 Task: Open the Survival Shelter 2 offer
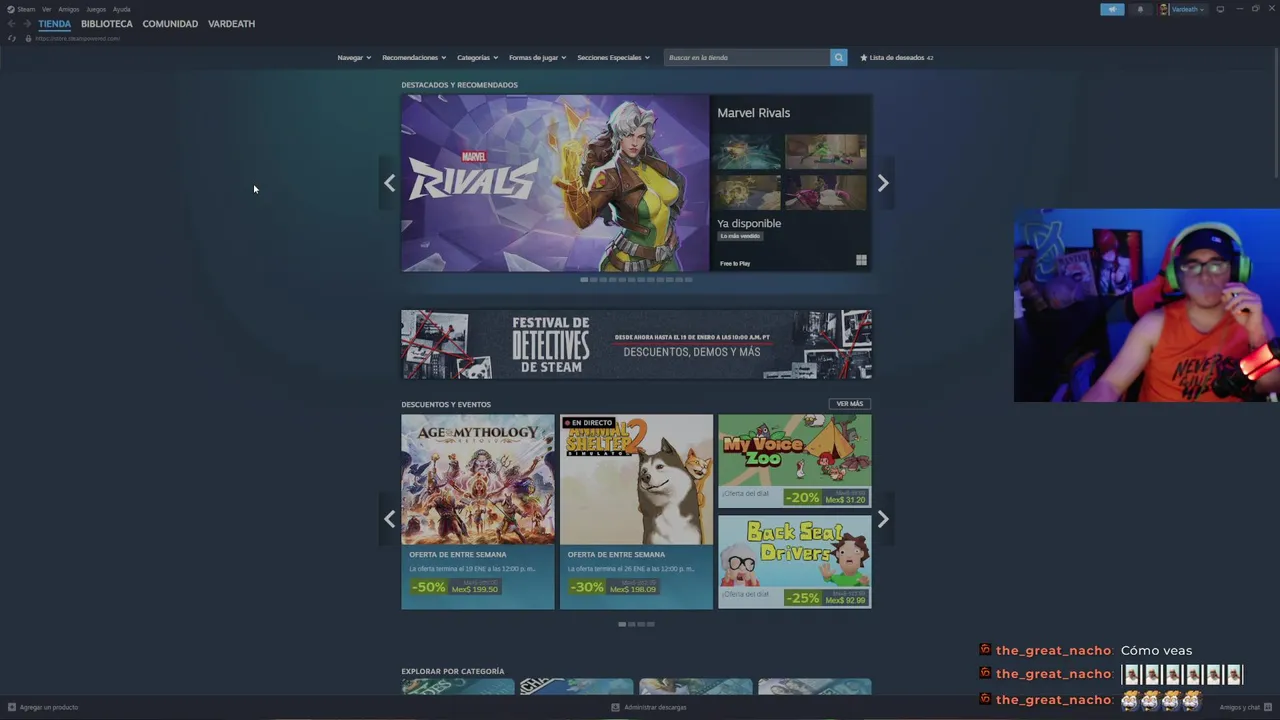636,512
